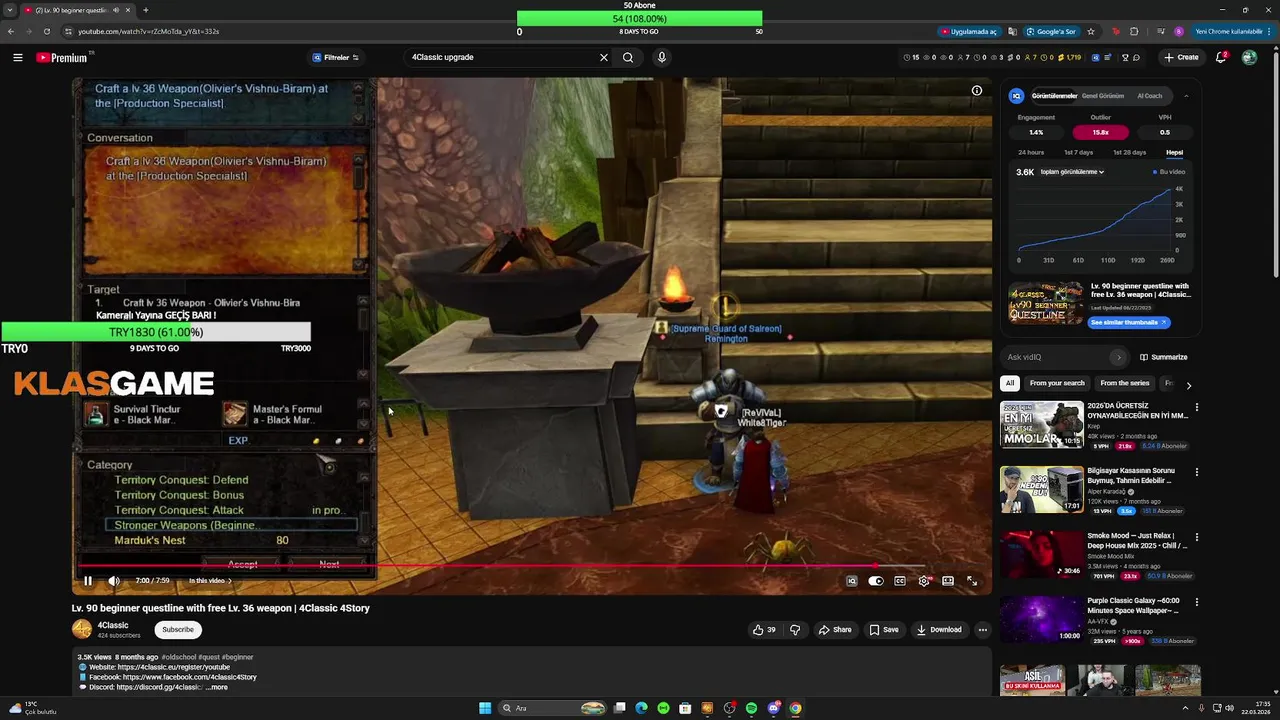Open the Filtreler filter dropdown
This screenshot has height=720, width=1280.
(x=335, y=58)
